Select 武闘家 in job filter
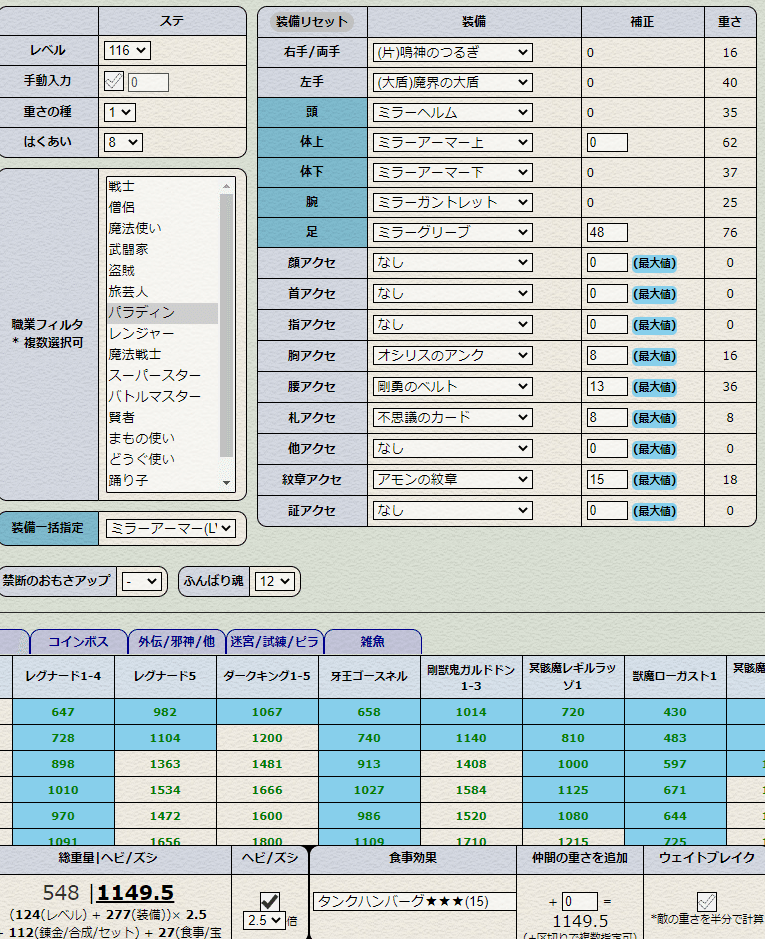This screenshot has height=939, width=765. coord(162,249)
